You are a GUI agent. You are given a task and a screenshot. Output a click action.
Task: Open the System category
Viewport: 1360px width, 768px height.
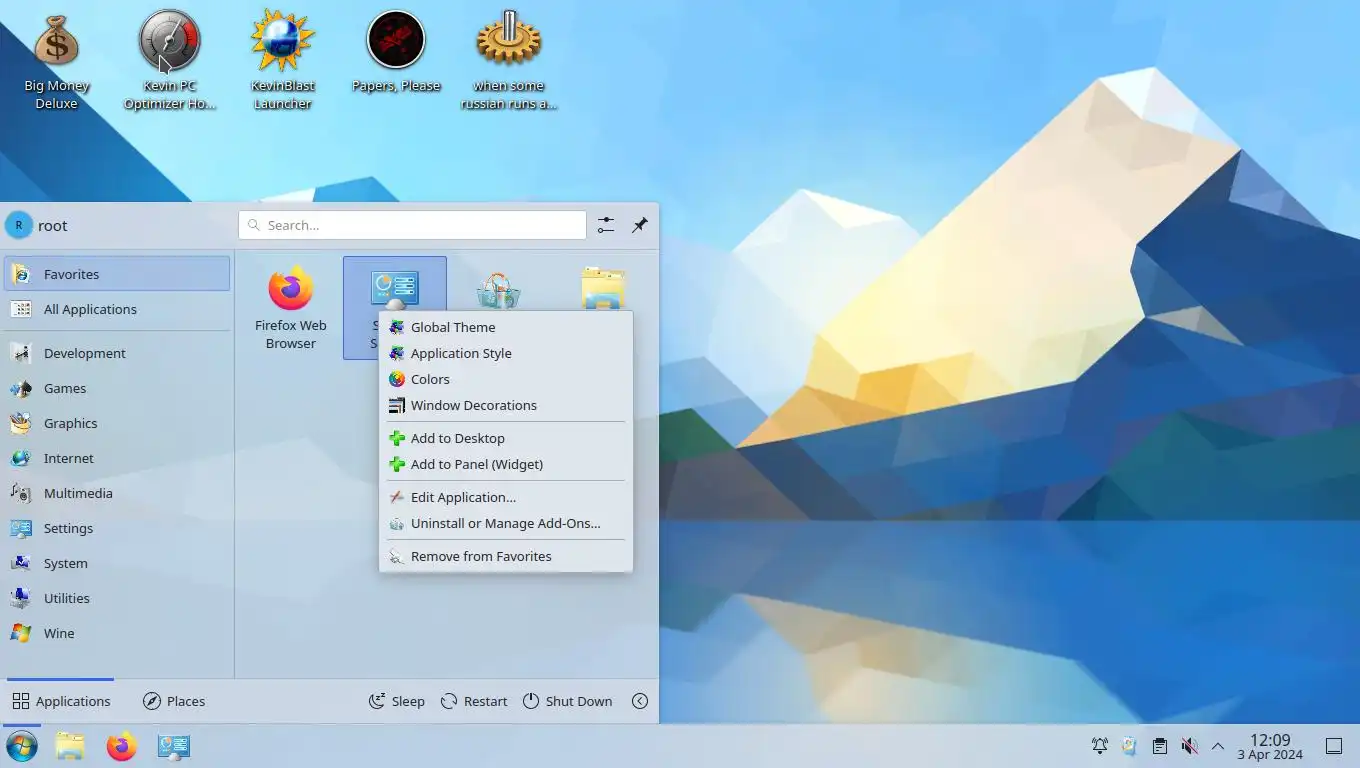tap(117, 563)
